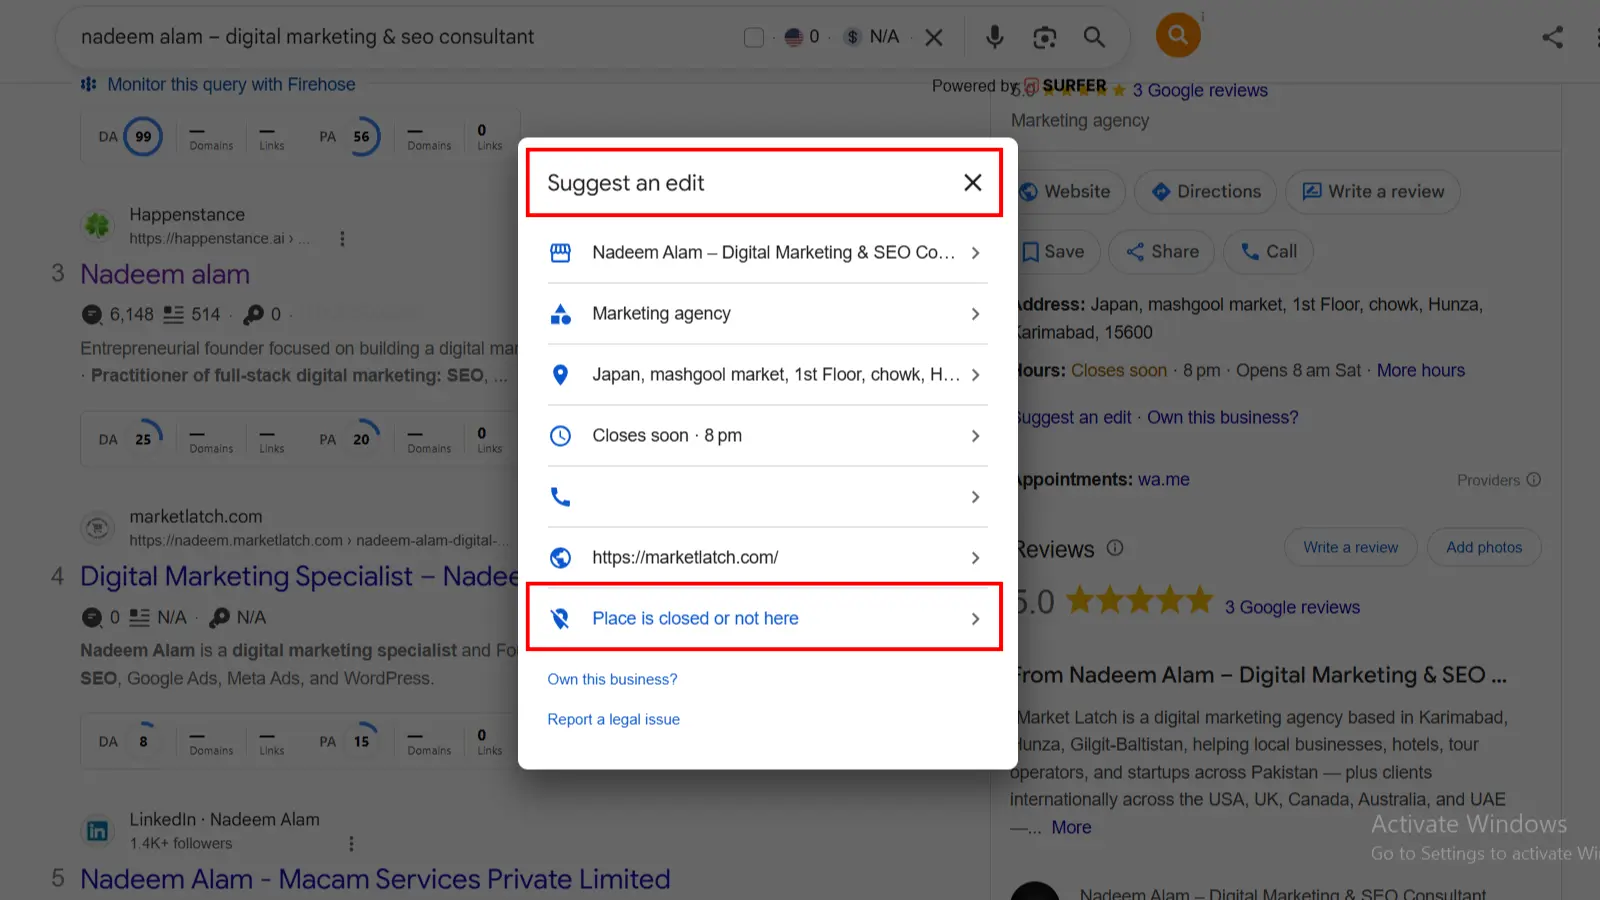Click the Providers info icon
Image resolution: width=1600 pixels, height=900 pixels.
click(x=1534, y=480)
